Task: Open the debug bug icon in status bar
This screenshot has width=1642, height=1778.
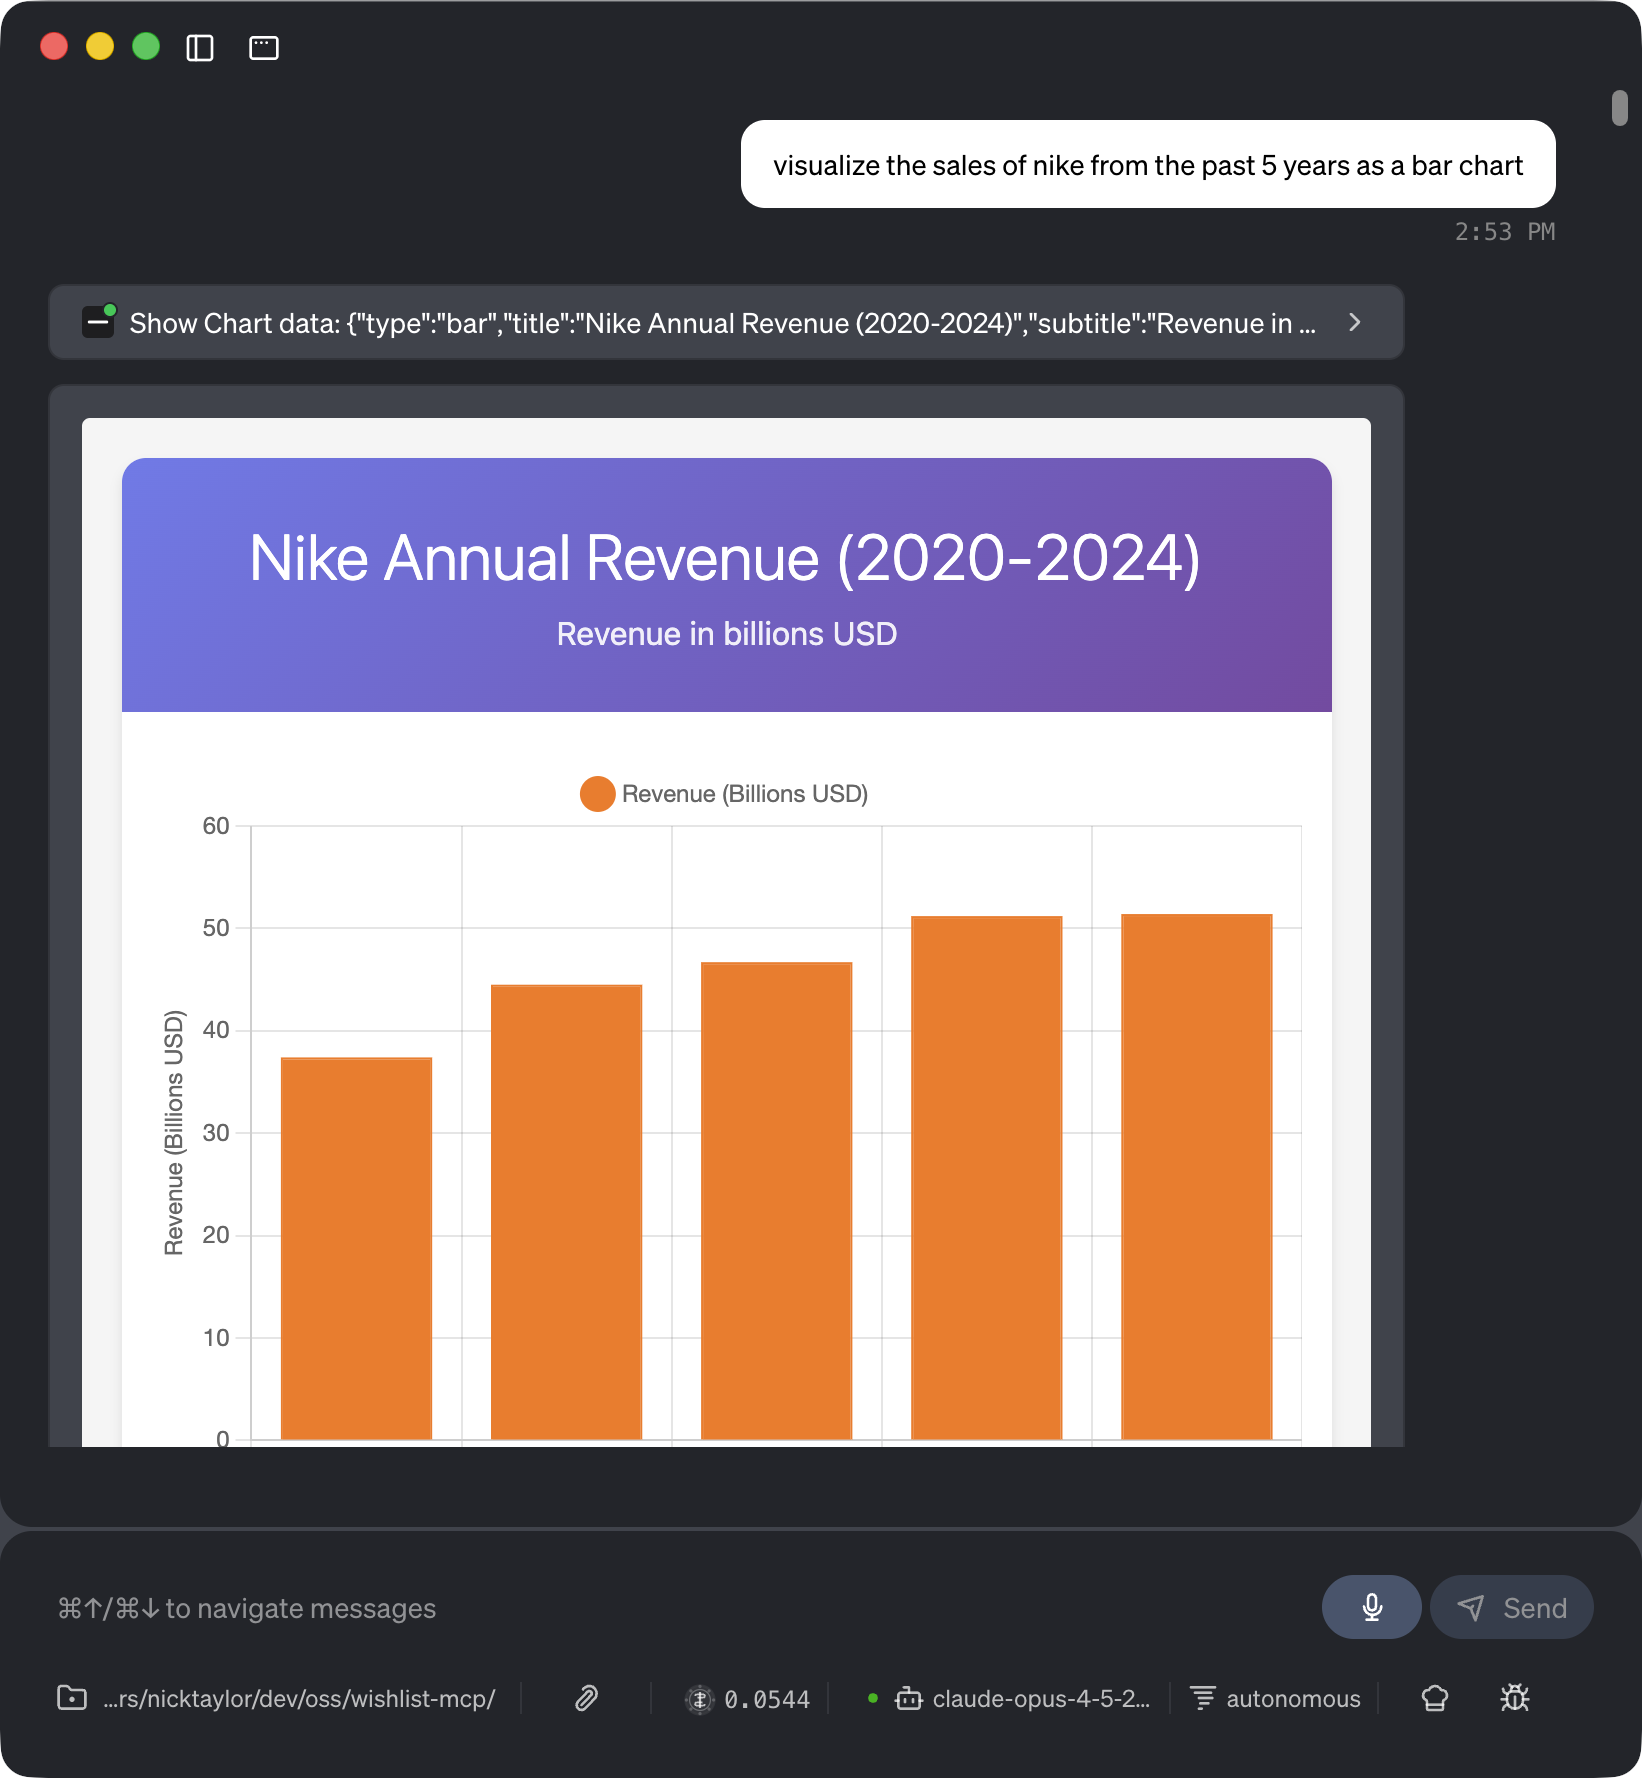Action: pos(1516,1698)
